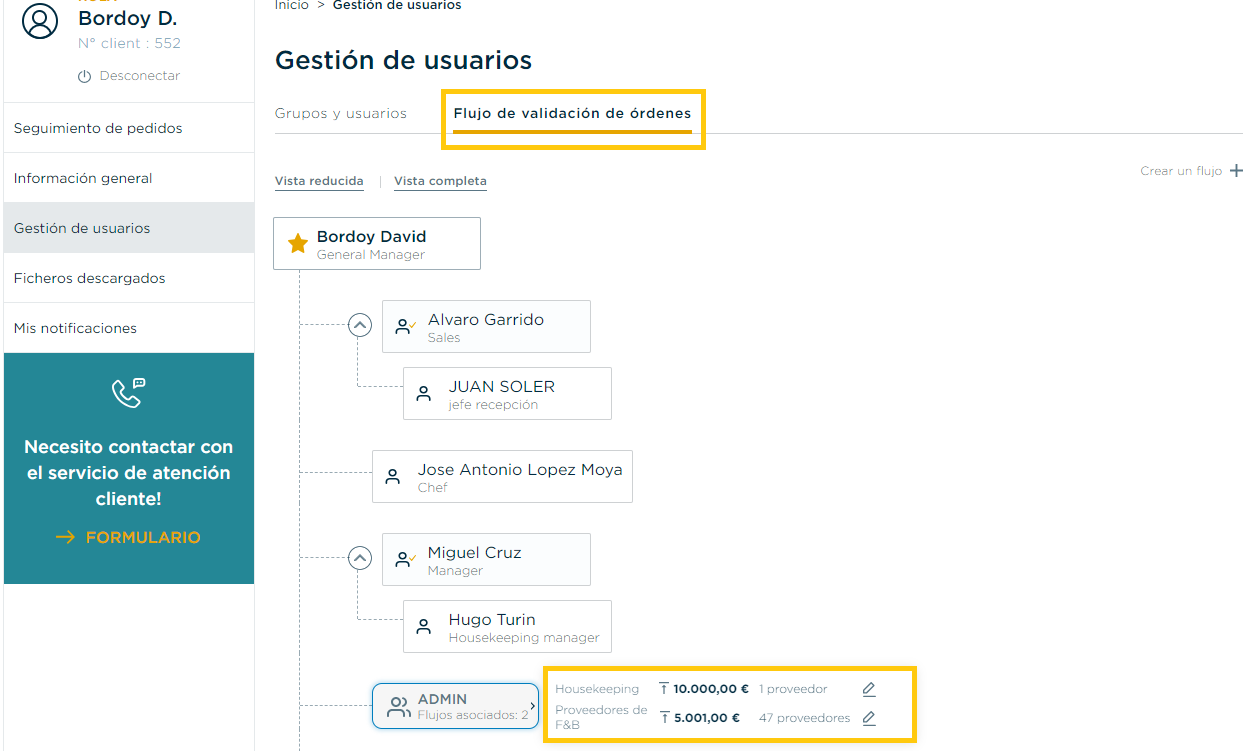Click the person icon on JUAN SOLER card
1253x751 pixels.
(424, 394)
